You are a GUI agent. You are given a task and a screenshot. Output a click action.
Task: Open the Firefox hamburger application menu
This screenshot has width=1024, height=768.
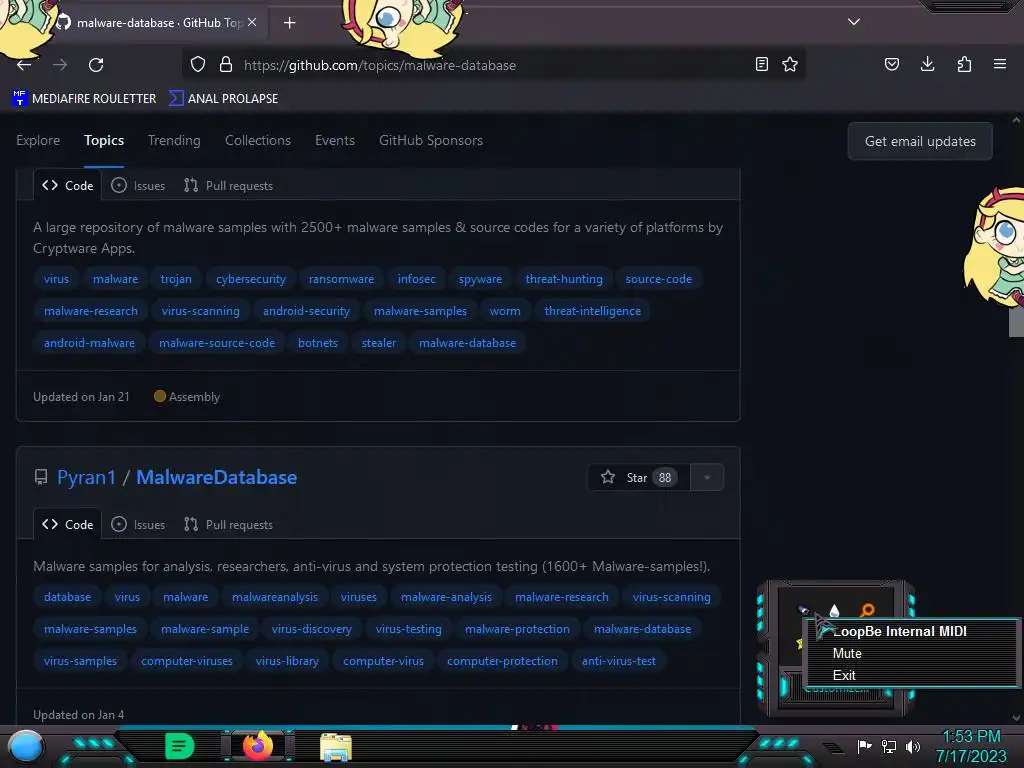click(x=1000, y=64)
